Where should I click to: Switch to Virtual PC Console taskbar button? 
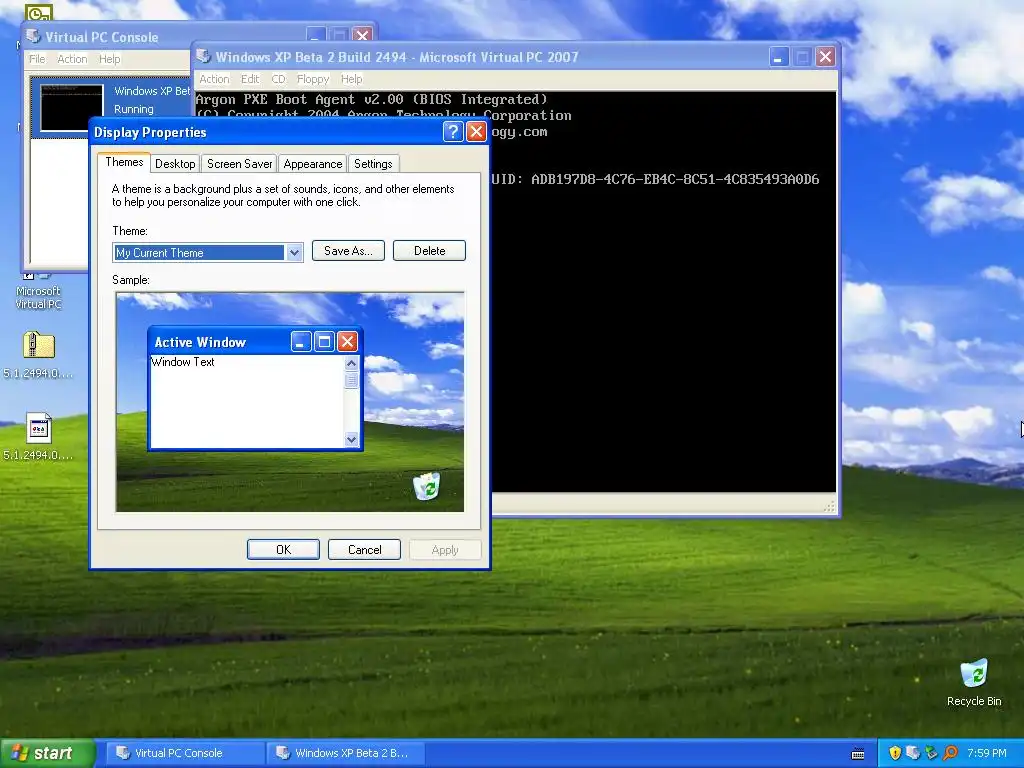coord(184,753)
